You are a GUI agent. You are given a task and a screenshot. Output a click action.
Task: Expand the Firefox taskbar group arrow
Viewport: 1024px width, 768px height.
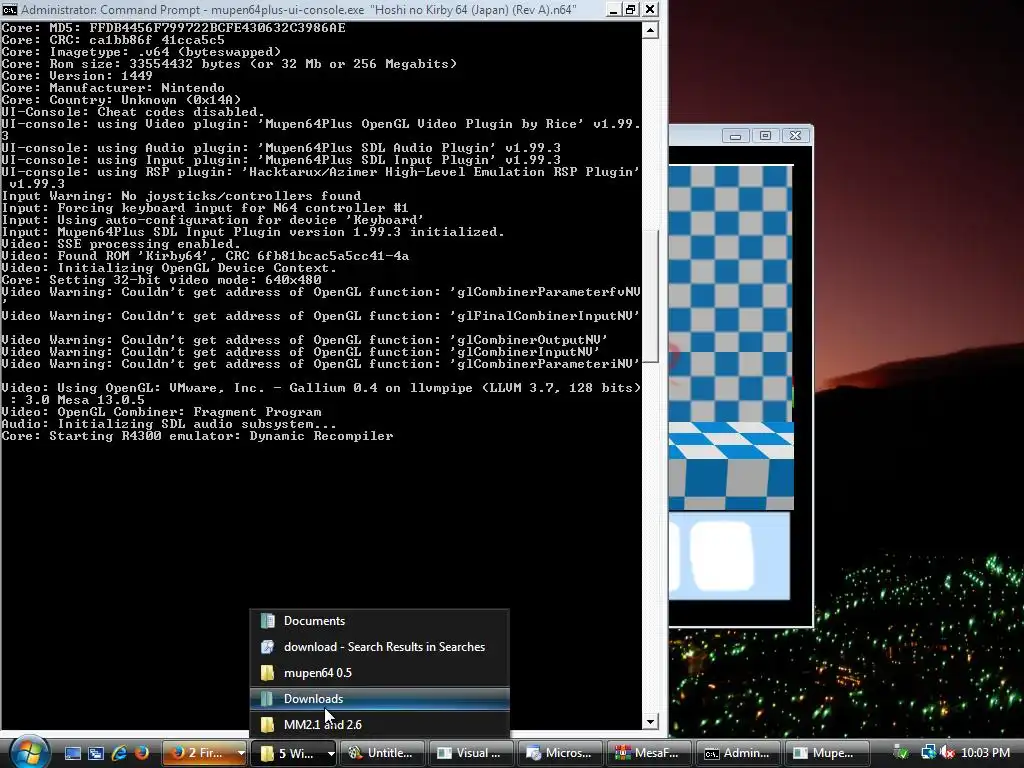pyautogui.click(x=240, y=753)
